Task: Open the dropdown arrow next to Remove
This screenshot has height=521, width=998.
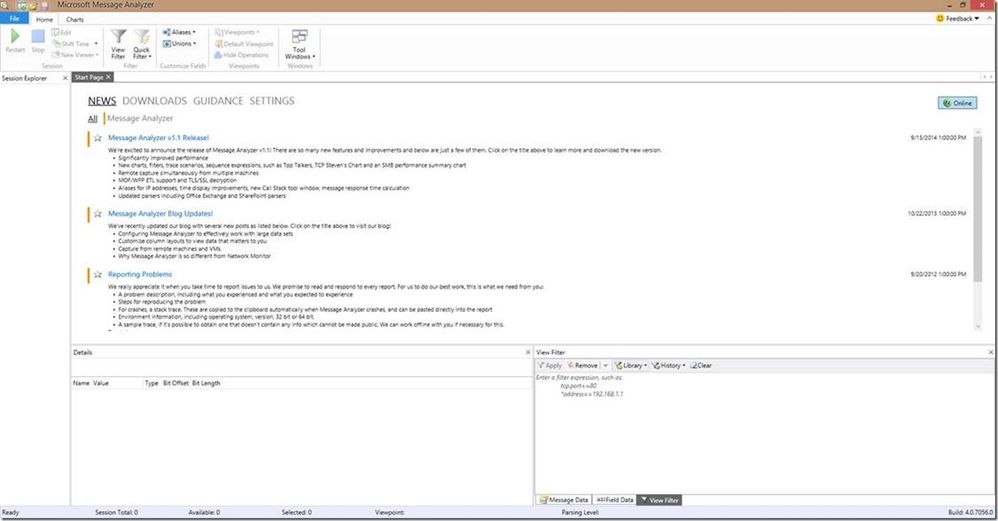Action: pyautogui.click(x=605, y=365)
